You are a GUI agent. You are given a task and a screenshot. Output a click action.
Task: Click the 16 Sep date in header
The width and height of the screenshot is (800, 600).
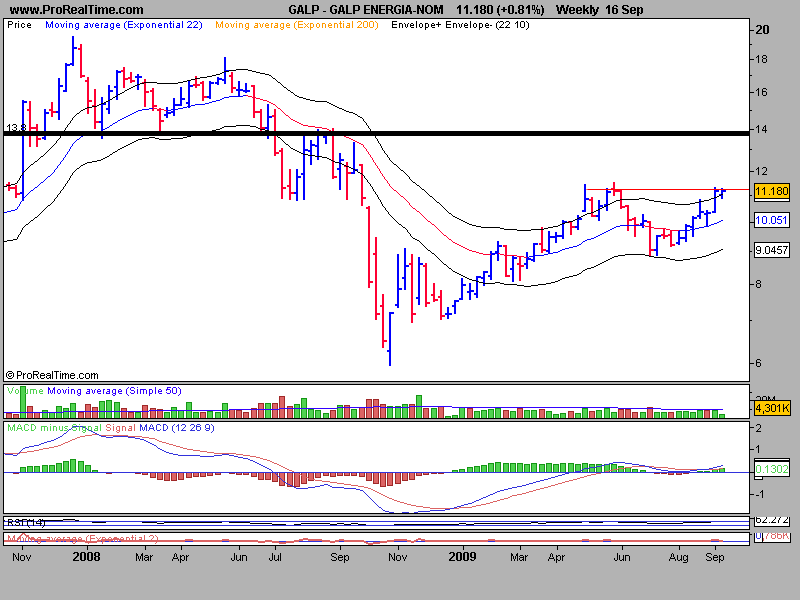coord(624,10)
